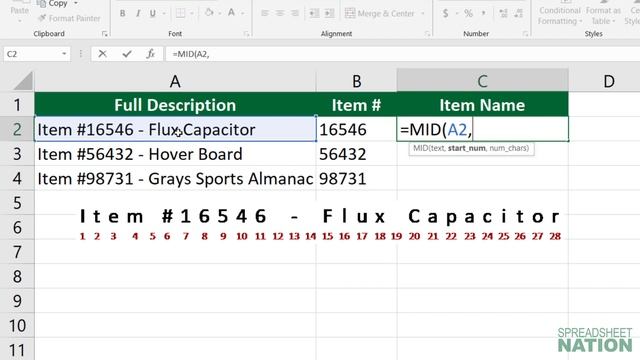Open the Alignment group dialog launcher

[427, 34]
